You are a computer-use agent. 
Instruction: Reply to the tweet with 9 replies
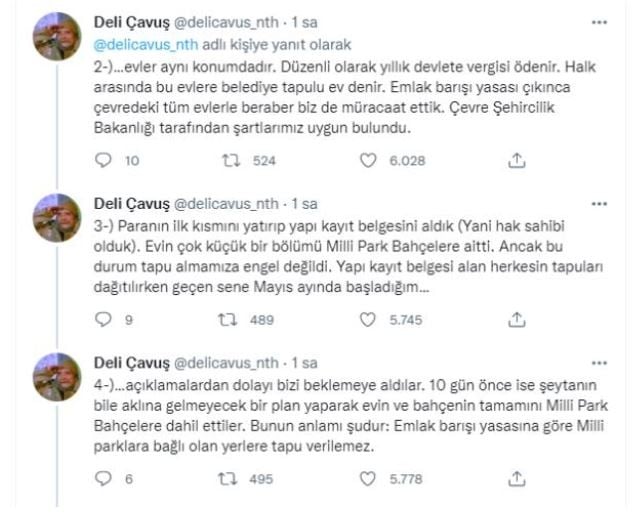point(101,320)
